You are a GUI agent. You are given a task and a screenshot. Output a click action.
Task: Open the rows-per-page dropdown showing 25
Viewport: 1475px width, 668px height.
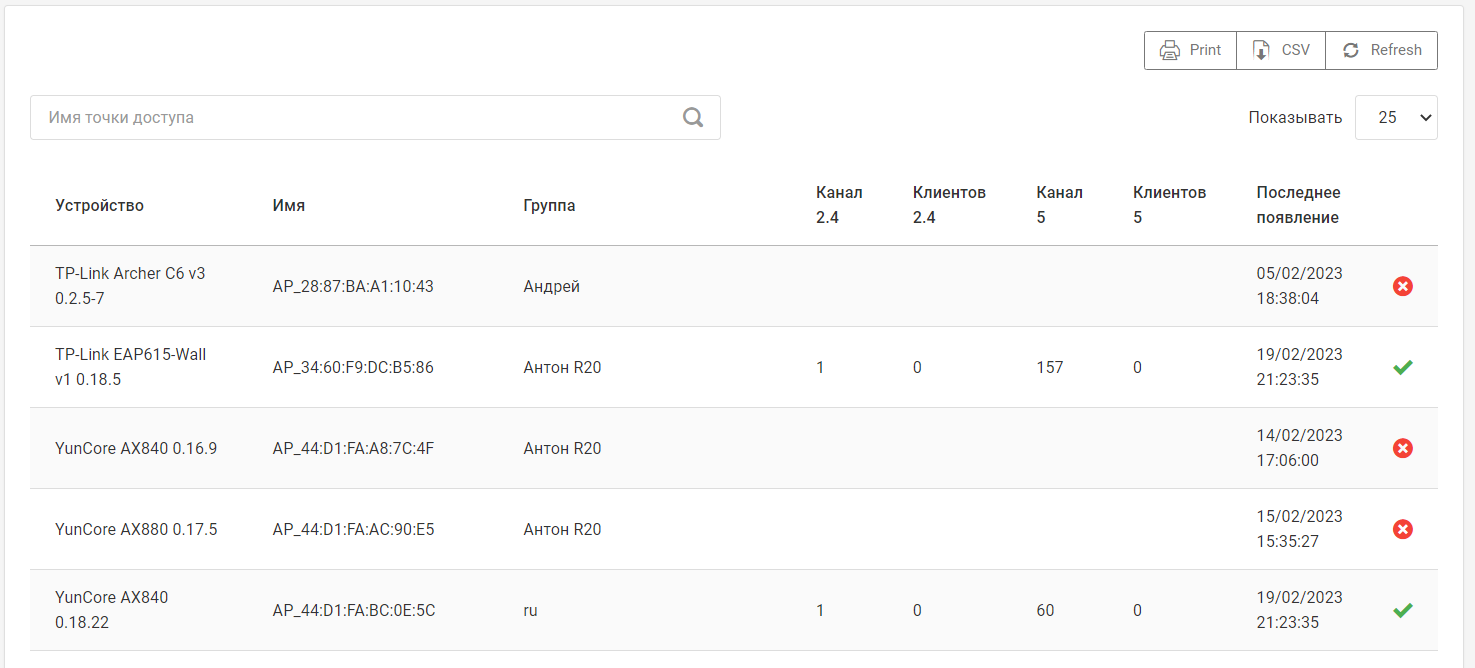pos(1395,117)
